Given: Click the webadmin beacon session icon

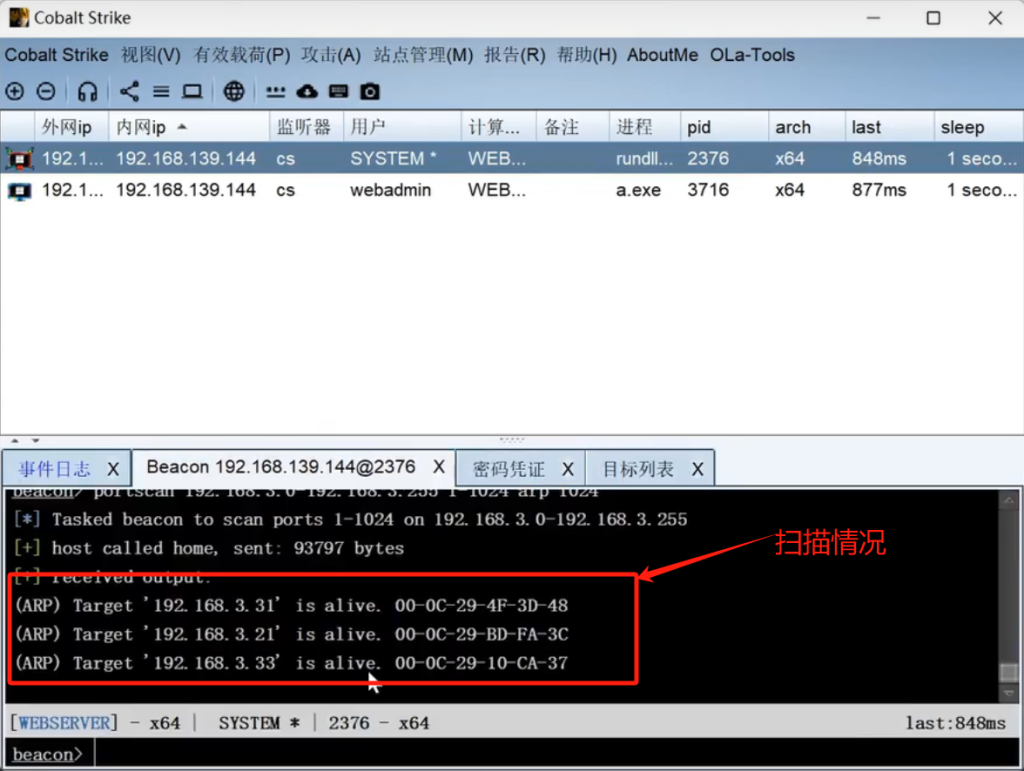Looking at the screenshot, I should point(20,191).
